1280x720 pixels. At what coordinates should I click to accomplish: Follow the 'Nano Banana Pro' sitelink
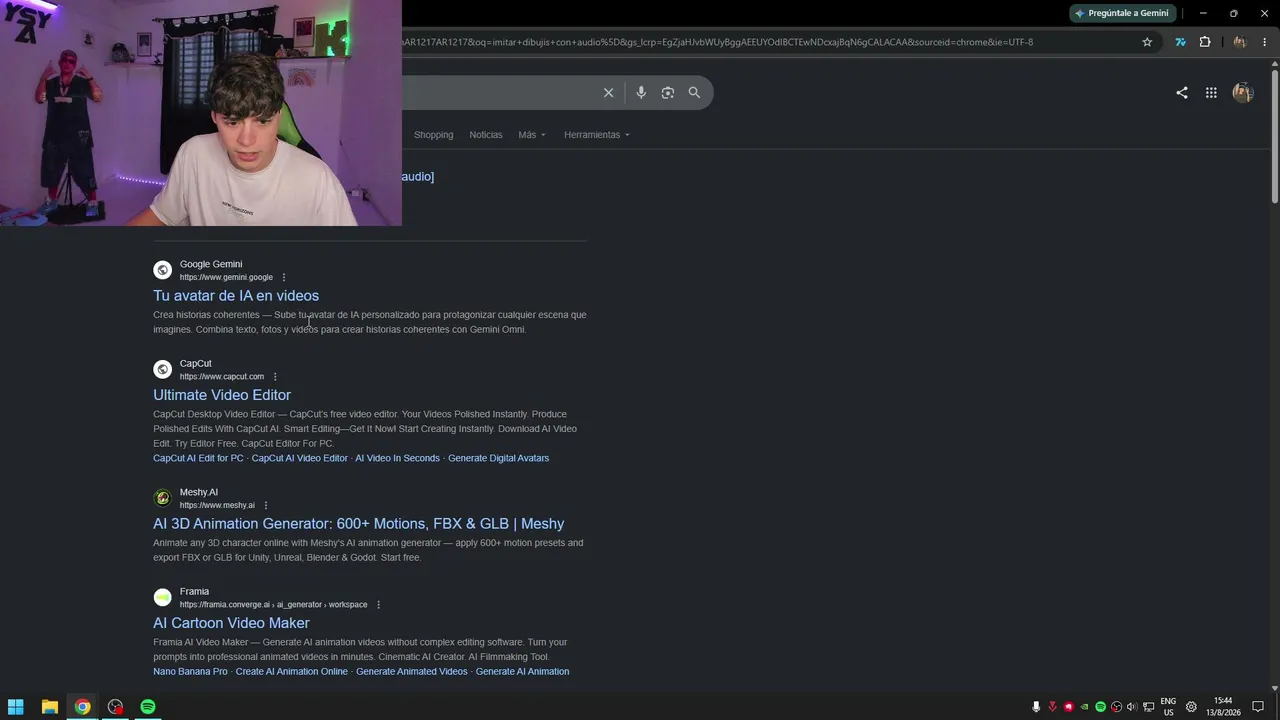(190, 672)
